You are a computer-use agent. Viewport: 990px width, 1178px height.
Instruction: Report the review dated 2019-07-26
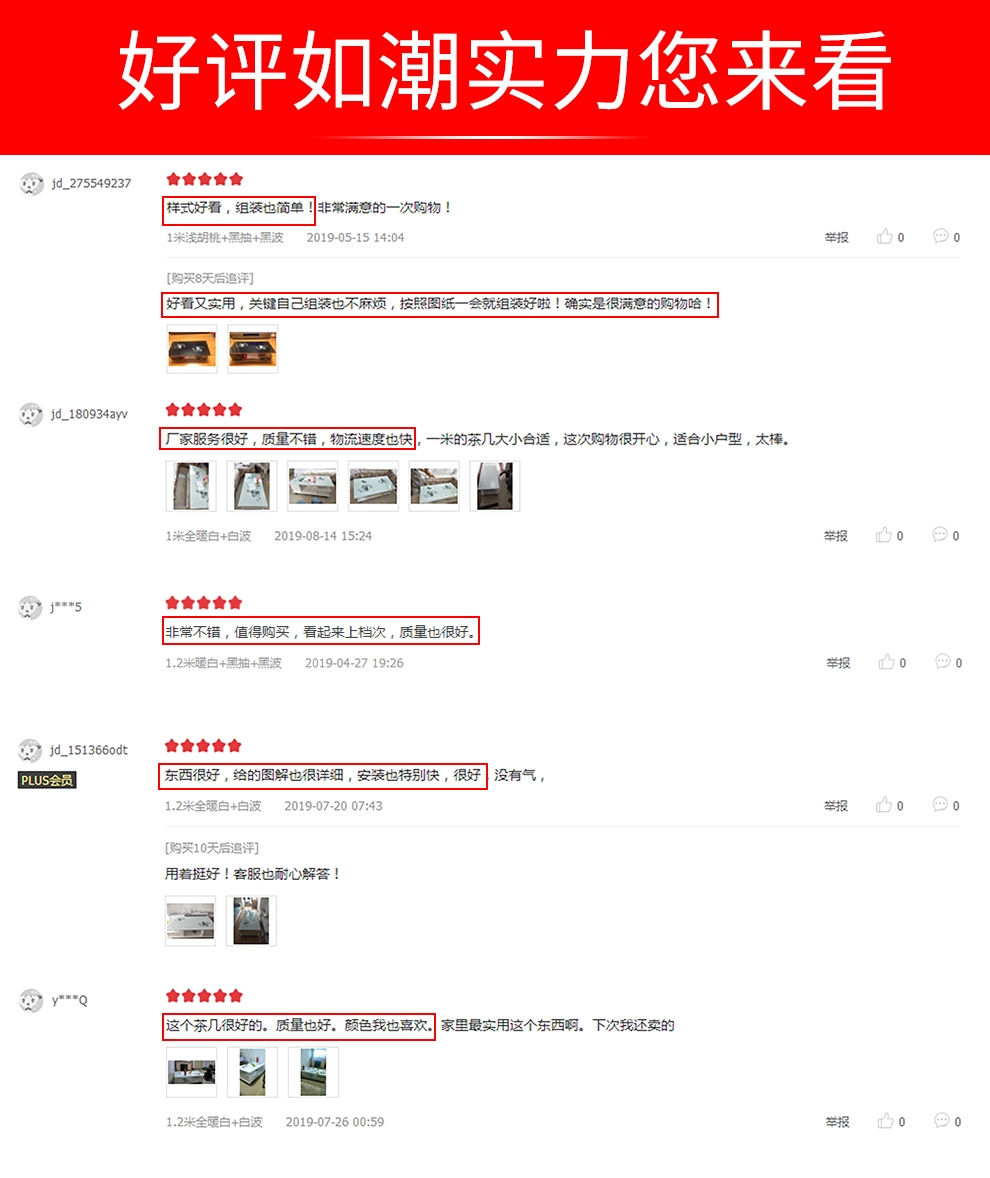pyautogui.click(x=838, y=1122)
